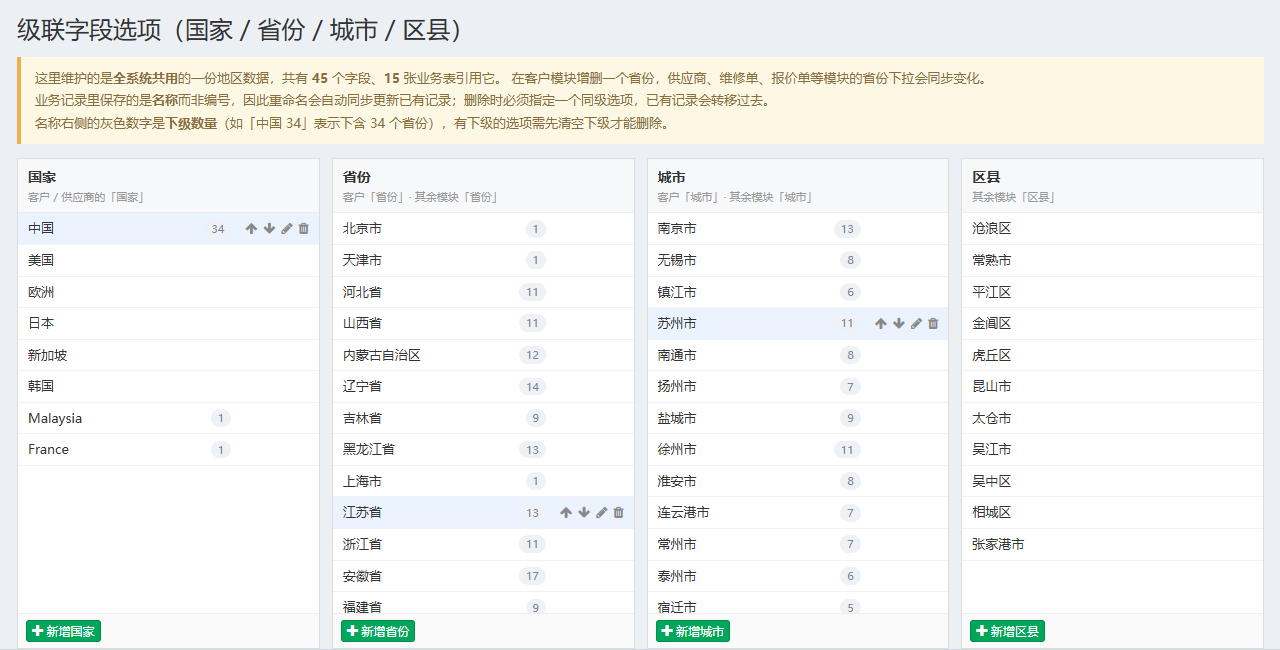Open 浙江省 in the province list

(483, 544)
